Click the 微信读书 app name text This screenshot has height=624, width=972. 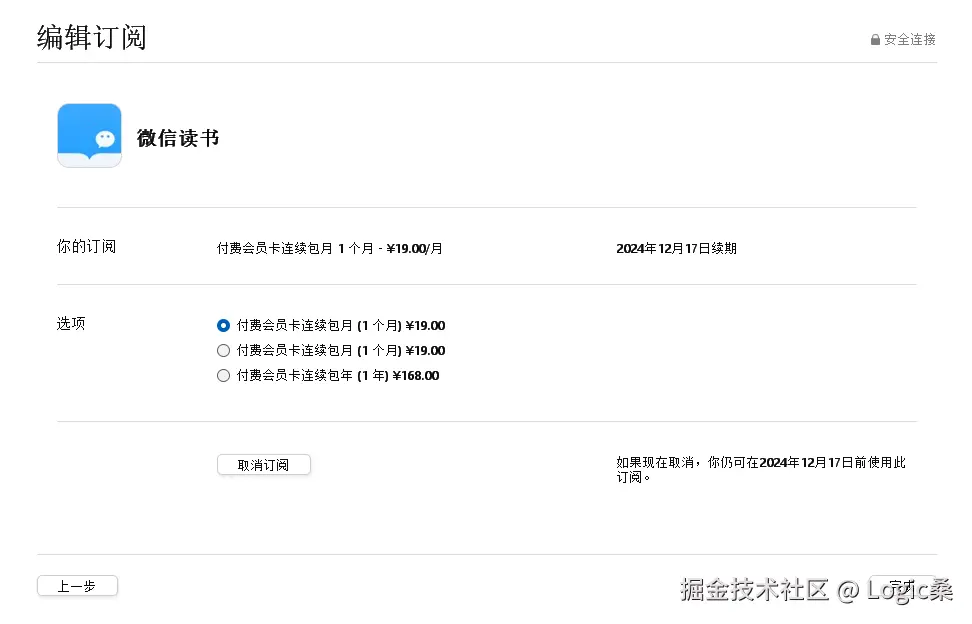click(177, 137)
